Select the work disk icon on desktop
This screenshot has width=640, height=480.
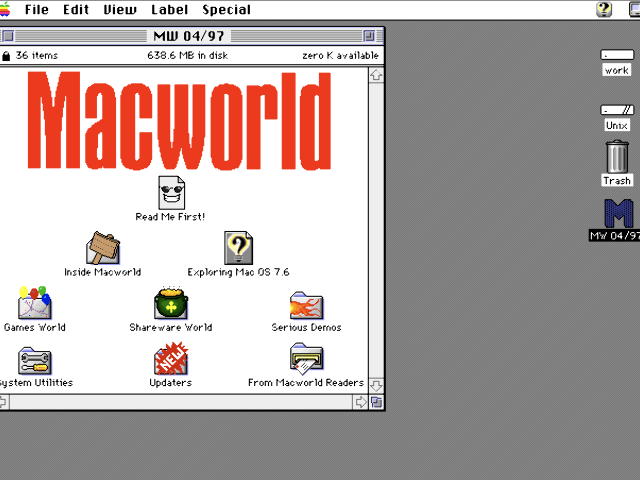tap(617, 54)
